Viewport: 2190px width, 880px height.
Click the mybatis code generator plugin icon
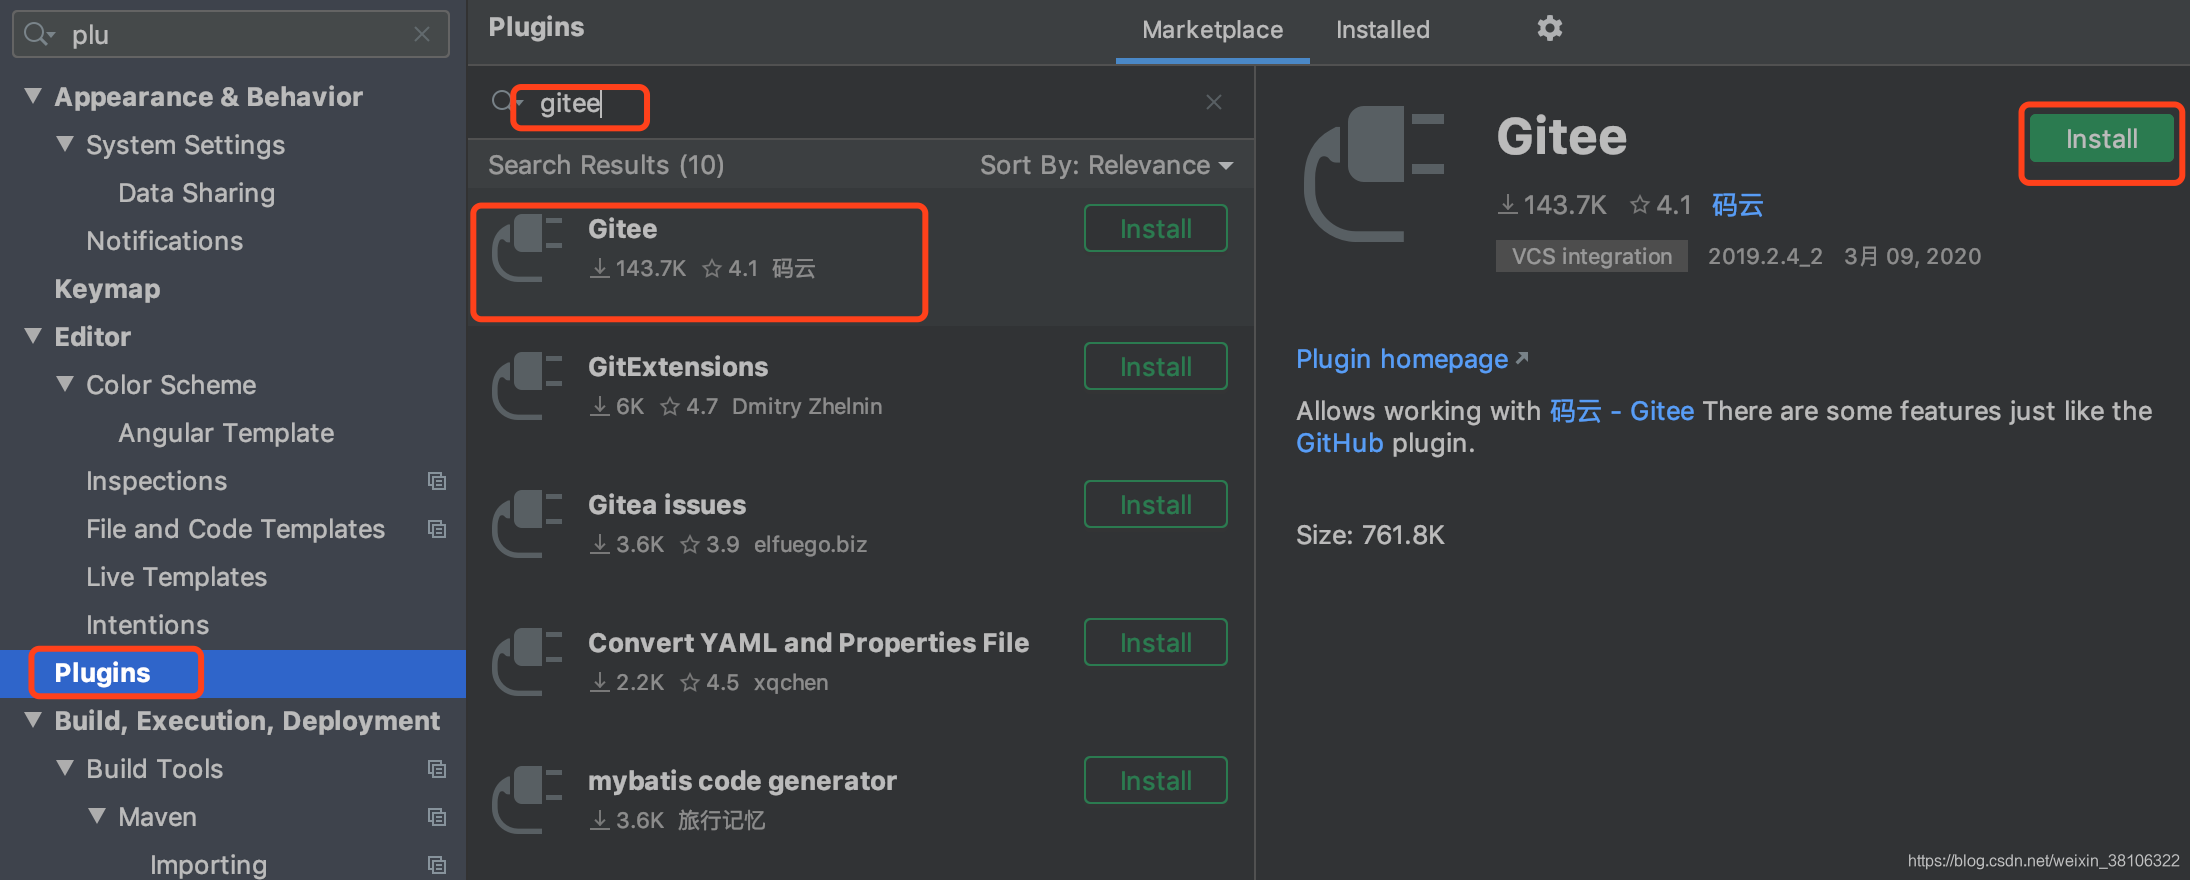[x=527, y=799]
